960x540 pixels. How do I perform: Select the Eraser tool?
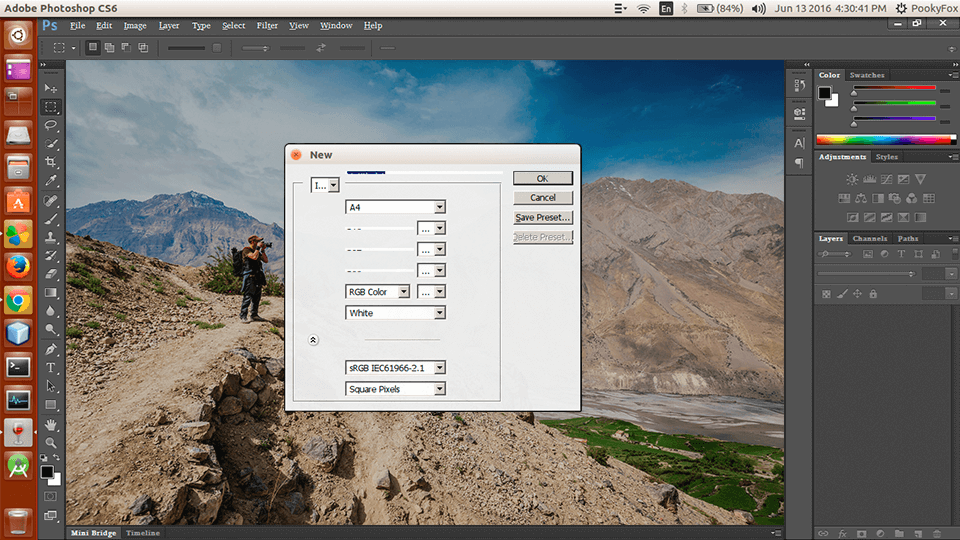(51, 274)
